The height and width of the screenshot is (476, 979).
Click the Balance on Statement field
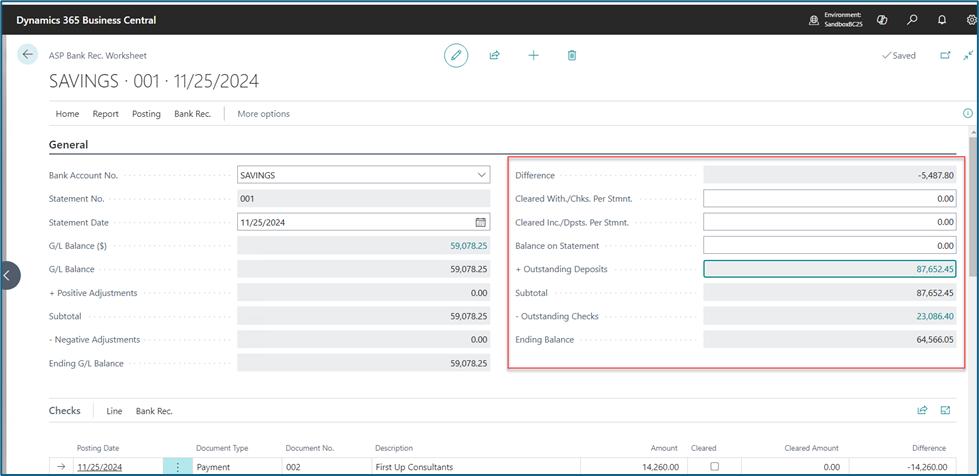pyautogui.click(x=830, y=245)
